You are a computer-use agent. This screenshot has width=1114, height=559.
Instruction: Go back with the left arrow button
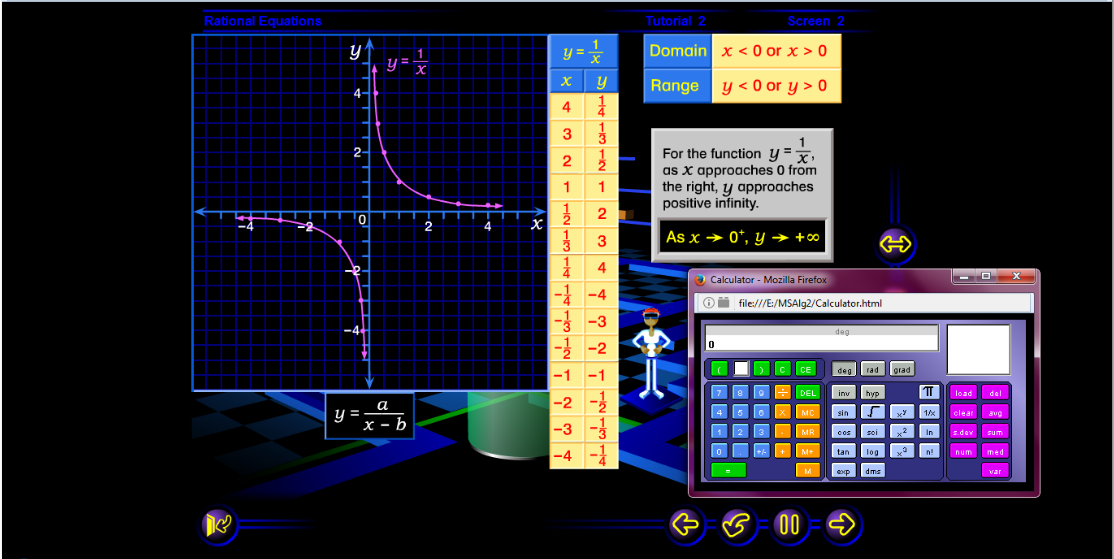[685, 524]
